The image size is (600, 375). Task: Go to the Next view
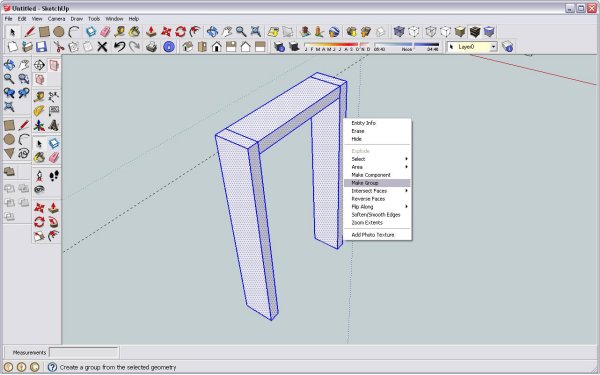[24, 93]
